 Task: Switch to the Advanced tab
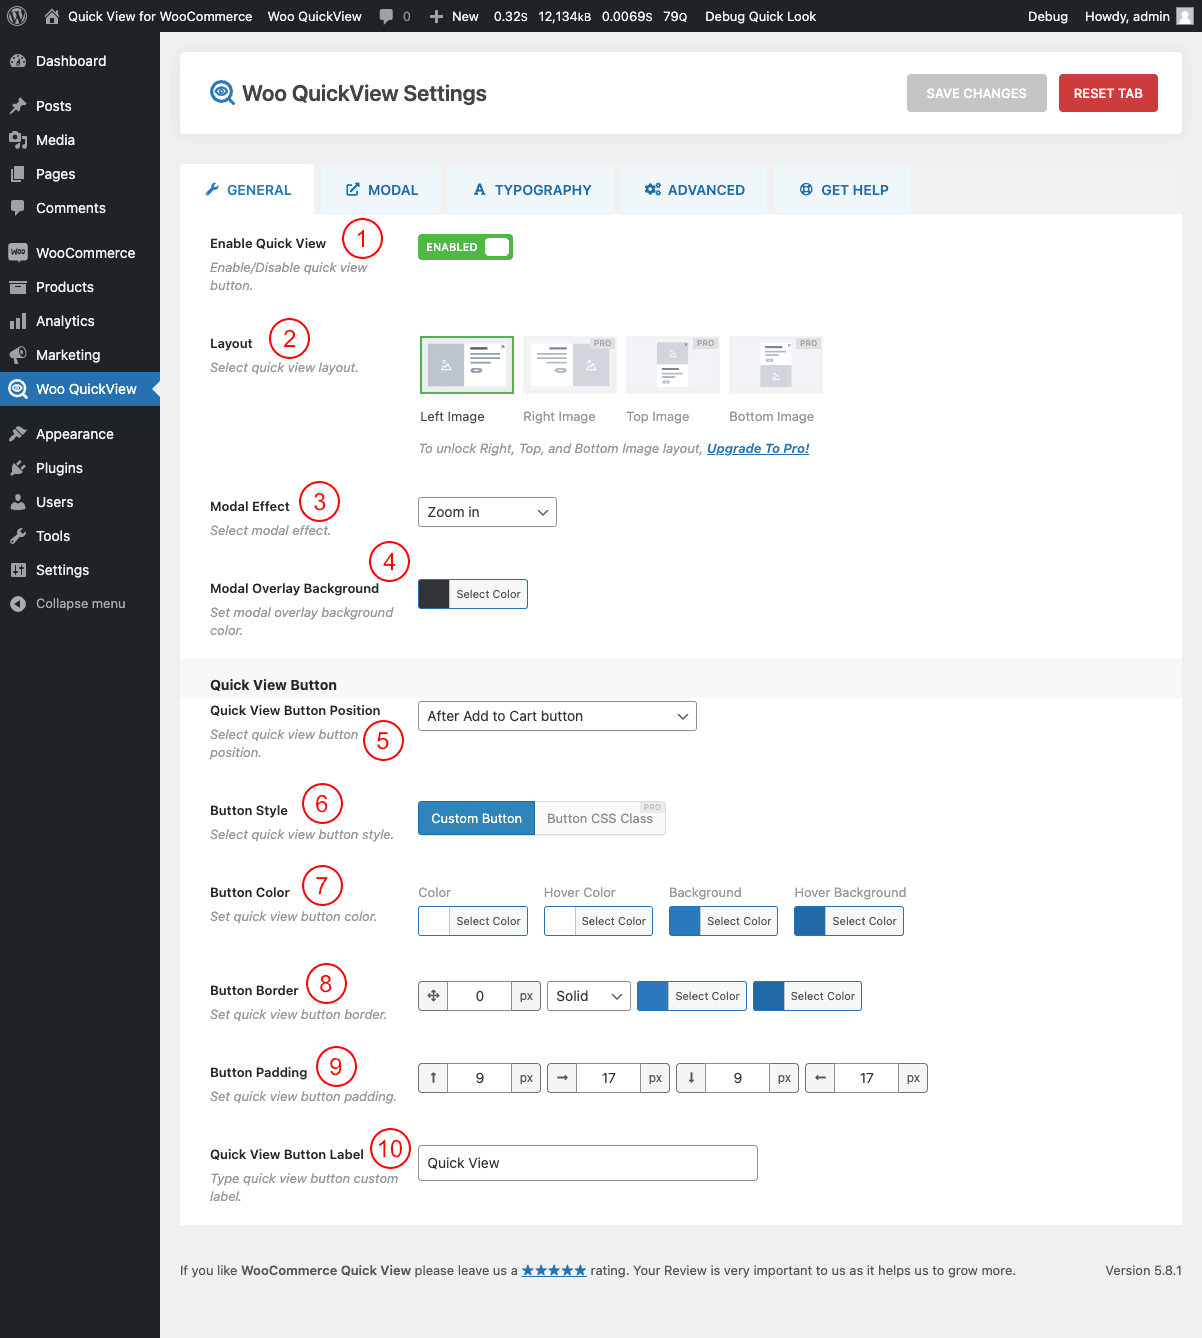pos(695,190)
